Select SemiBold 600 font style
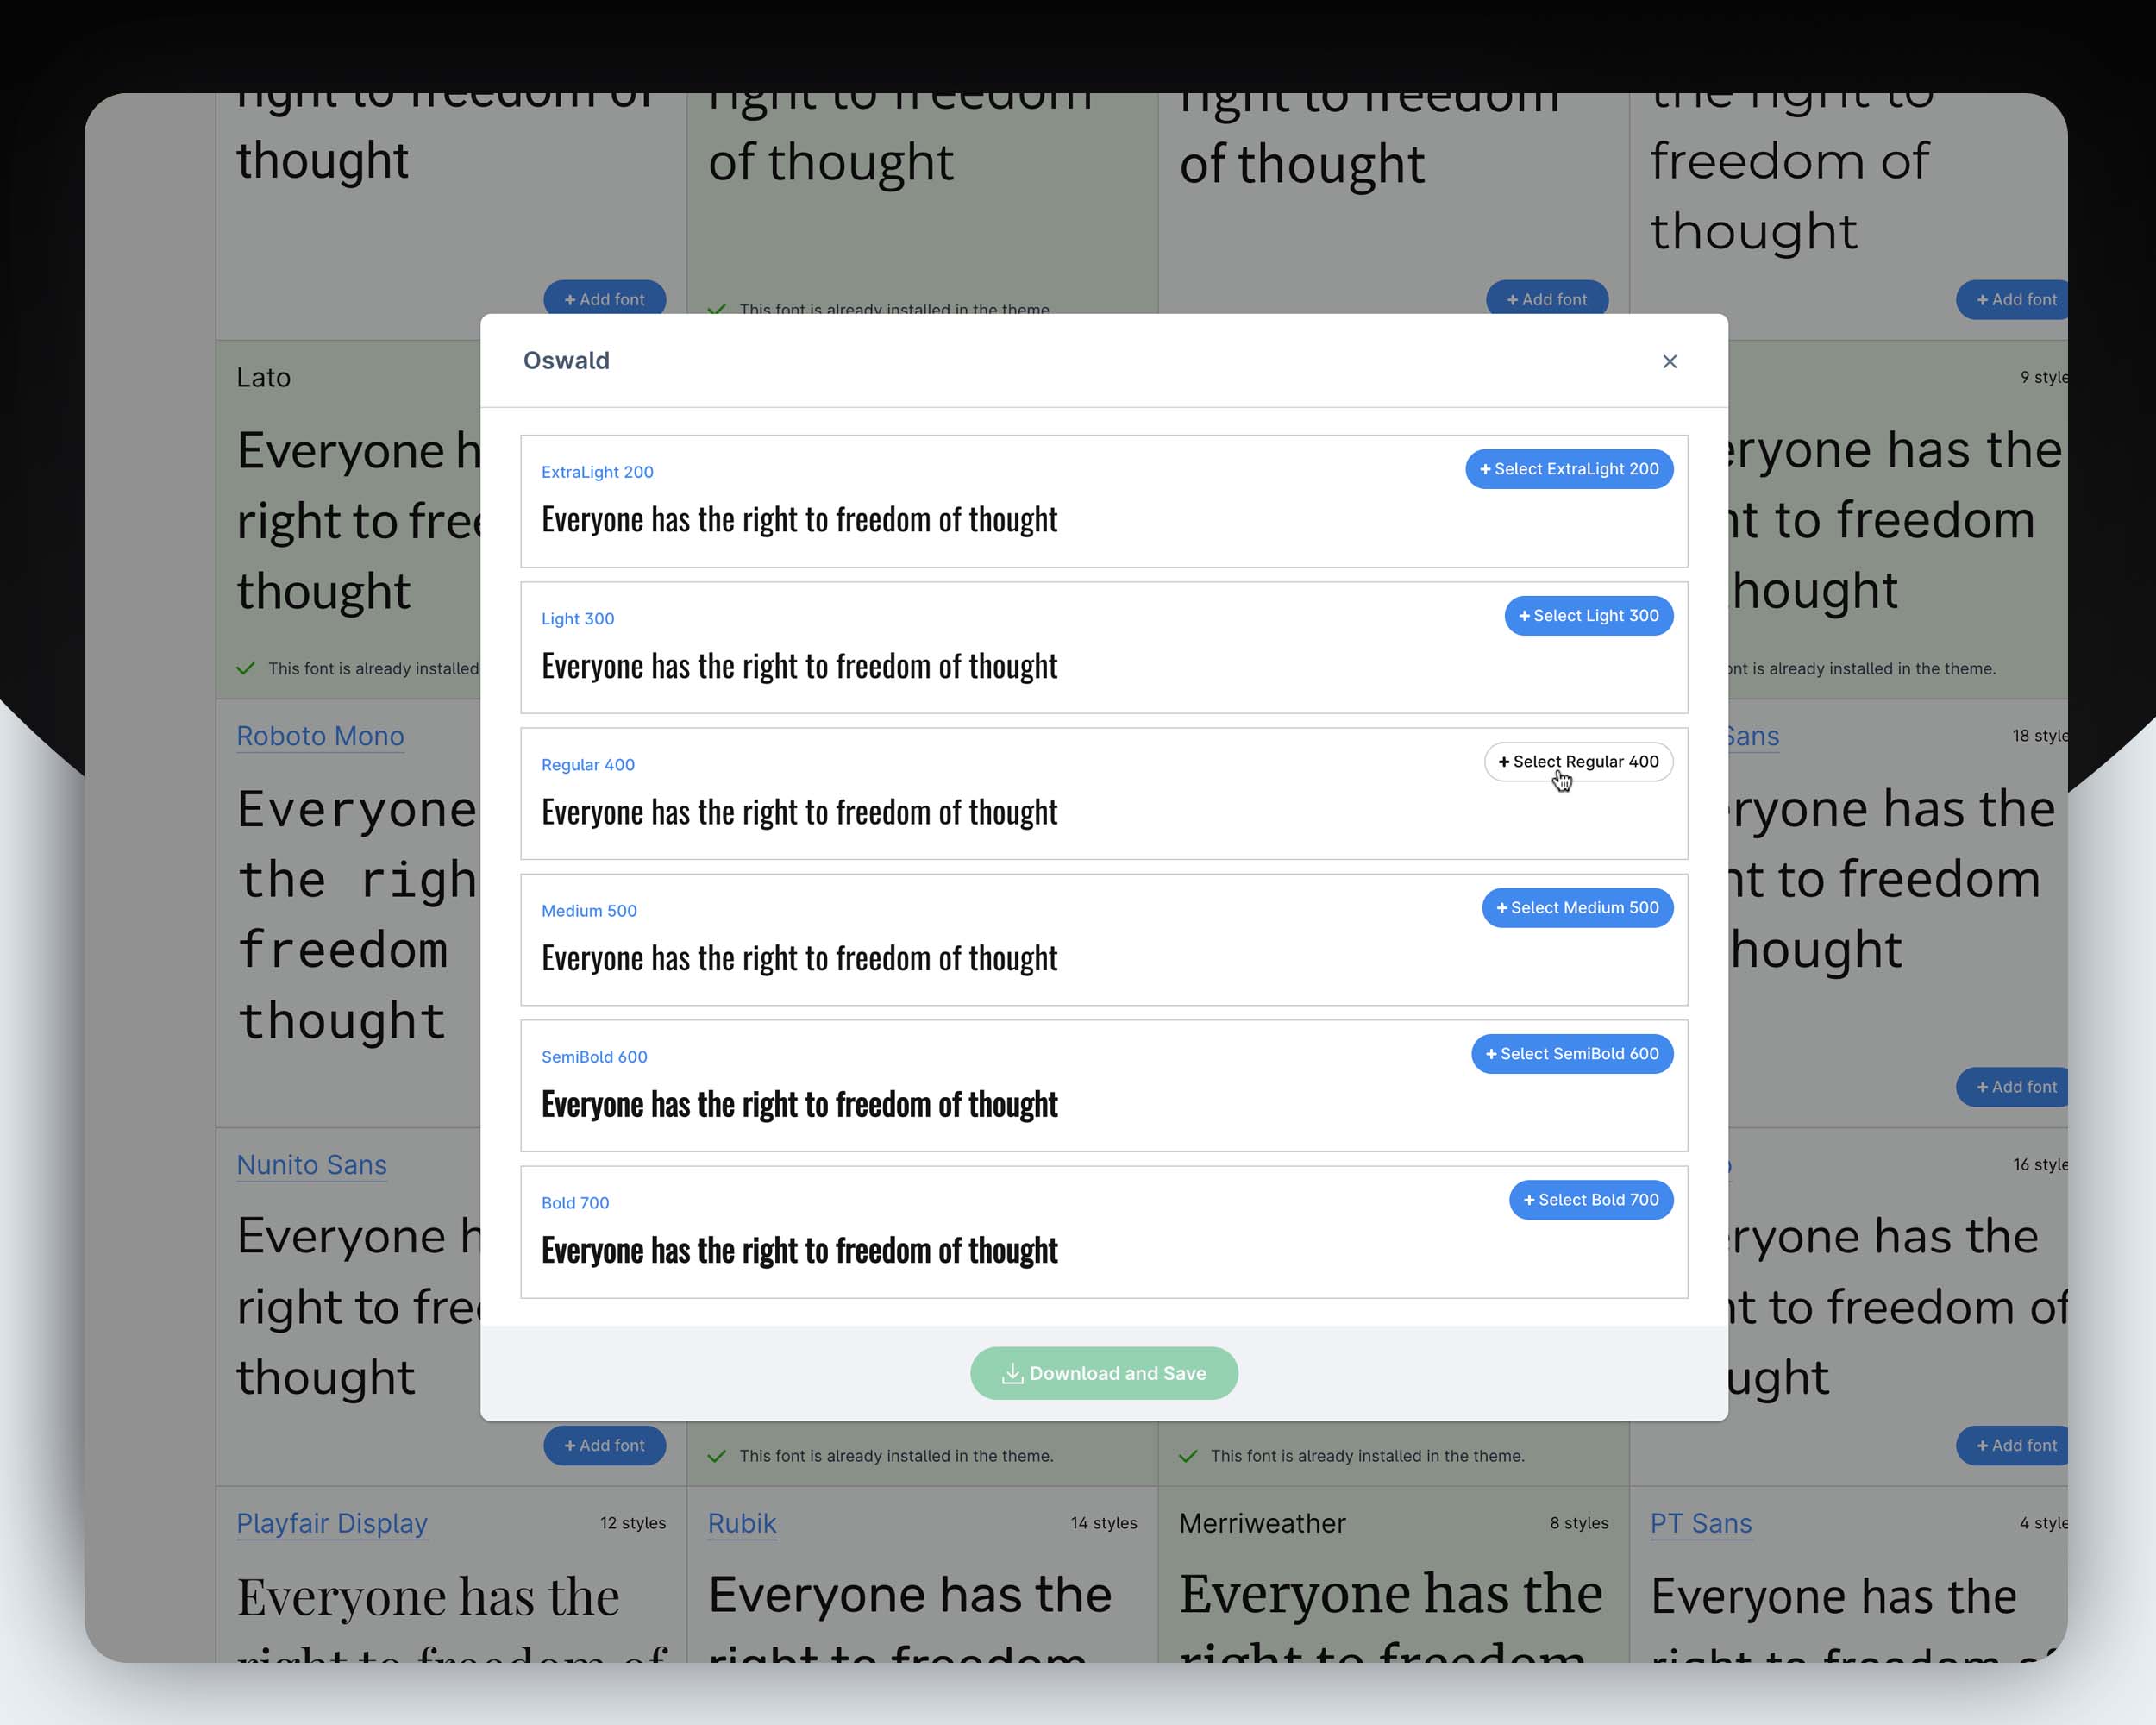The image size is (2156, 1725). 1571,1054
